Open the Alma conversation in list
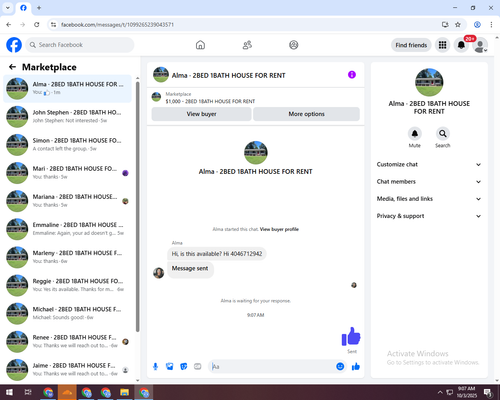The image size is (500, 400). [x=67, y=89]
